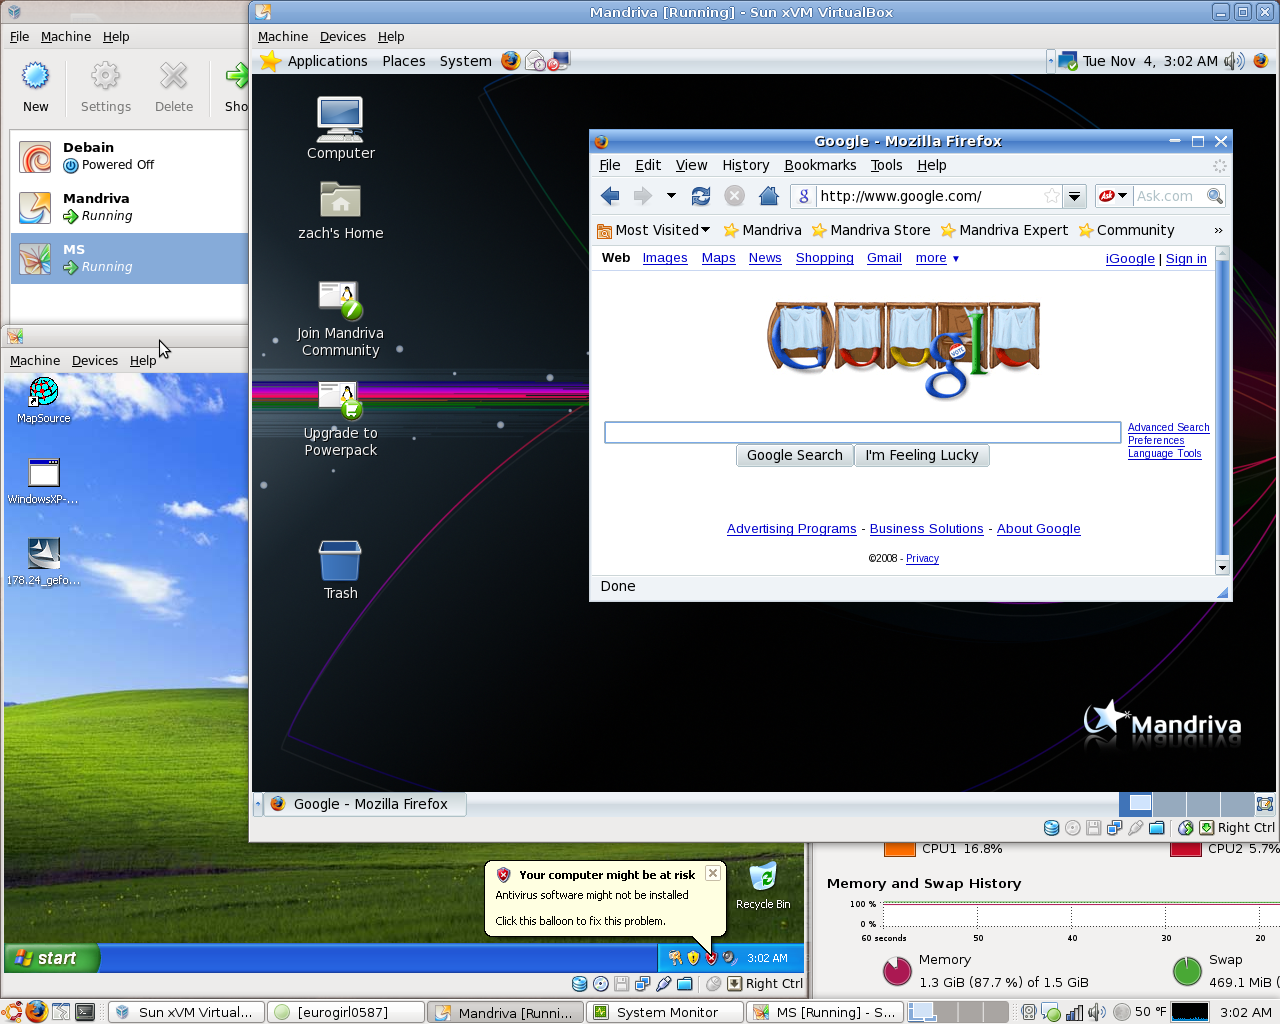Click volume icon in Mandriva top panel
This screenshot has width=1280, height=1024.
(1235, 61)
